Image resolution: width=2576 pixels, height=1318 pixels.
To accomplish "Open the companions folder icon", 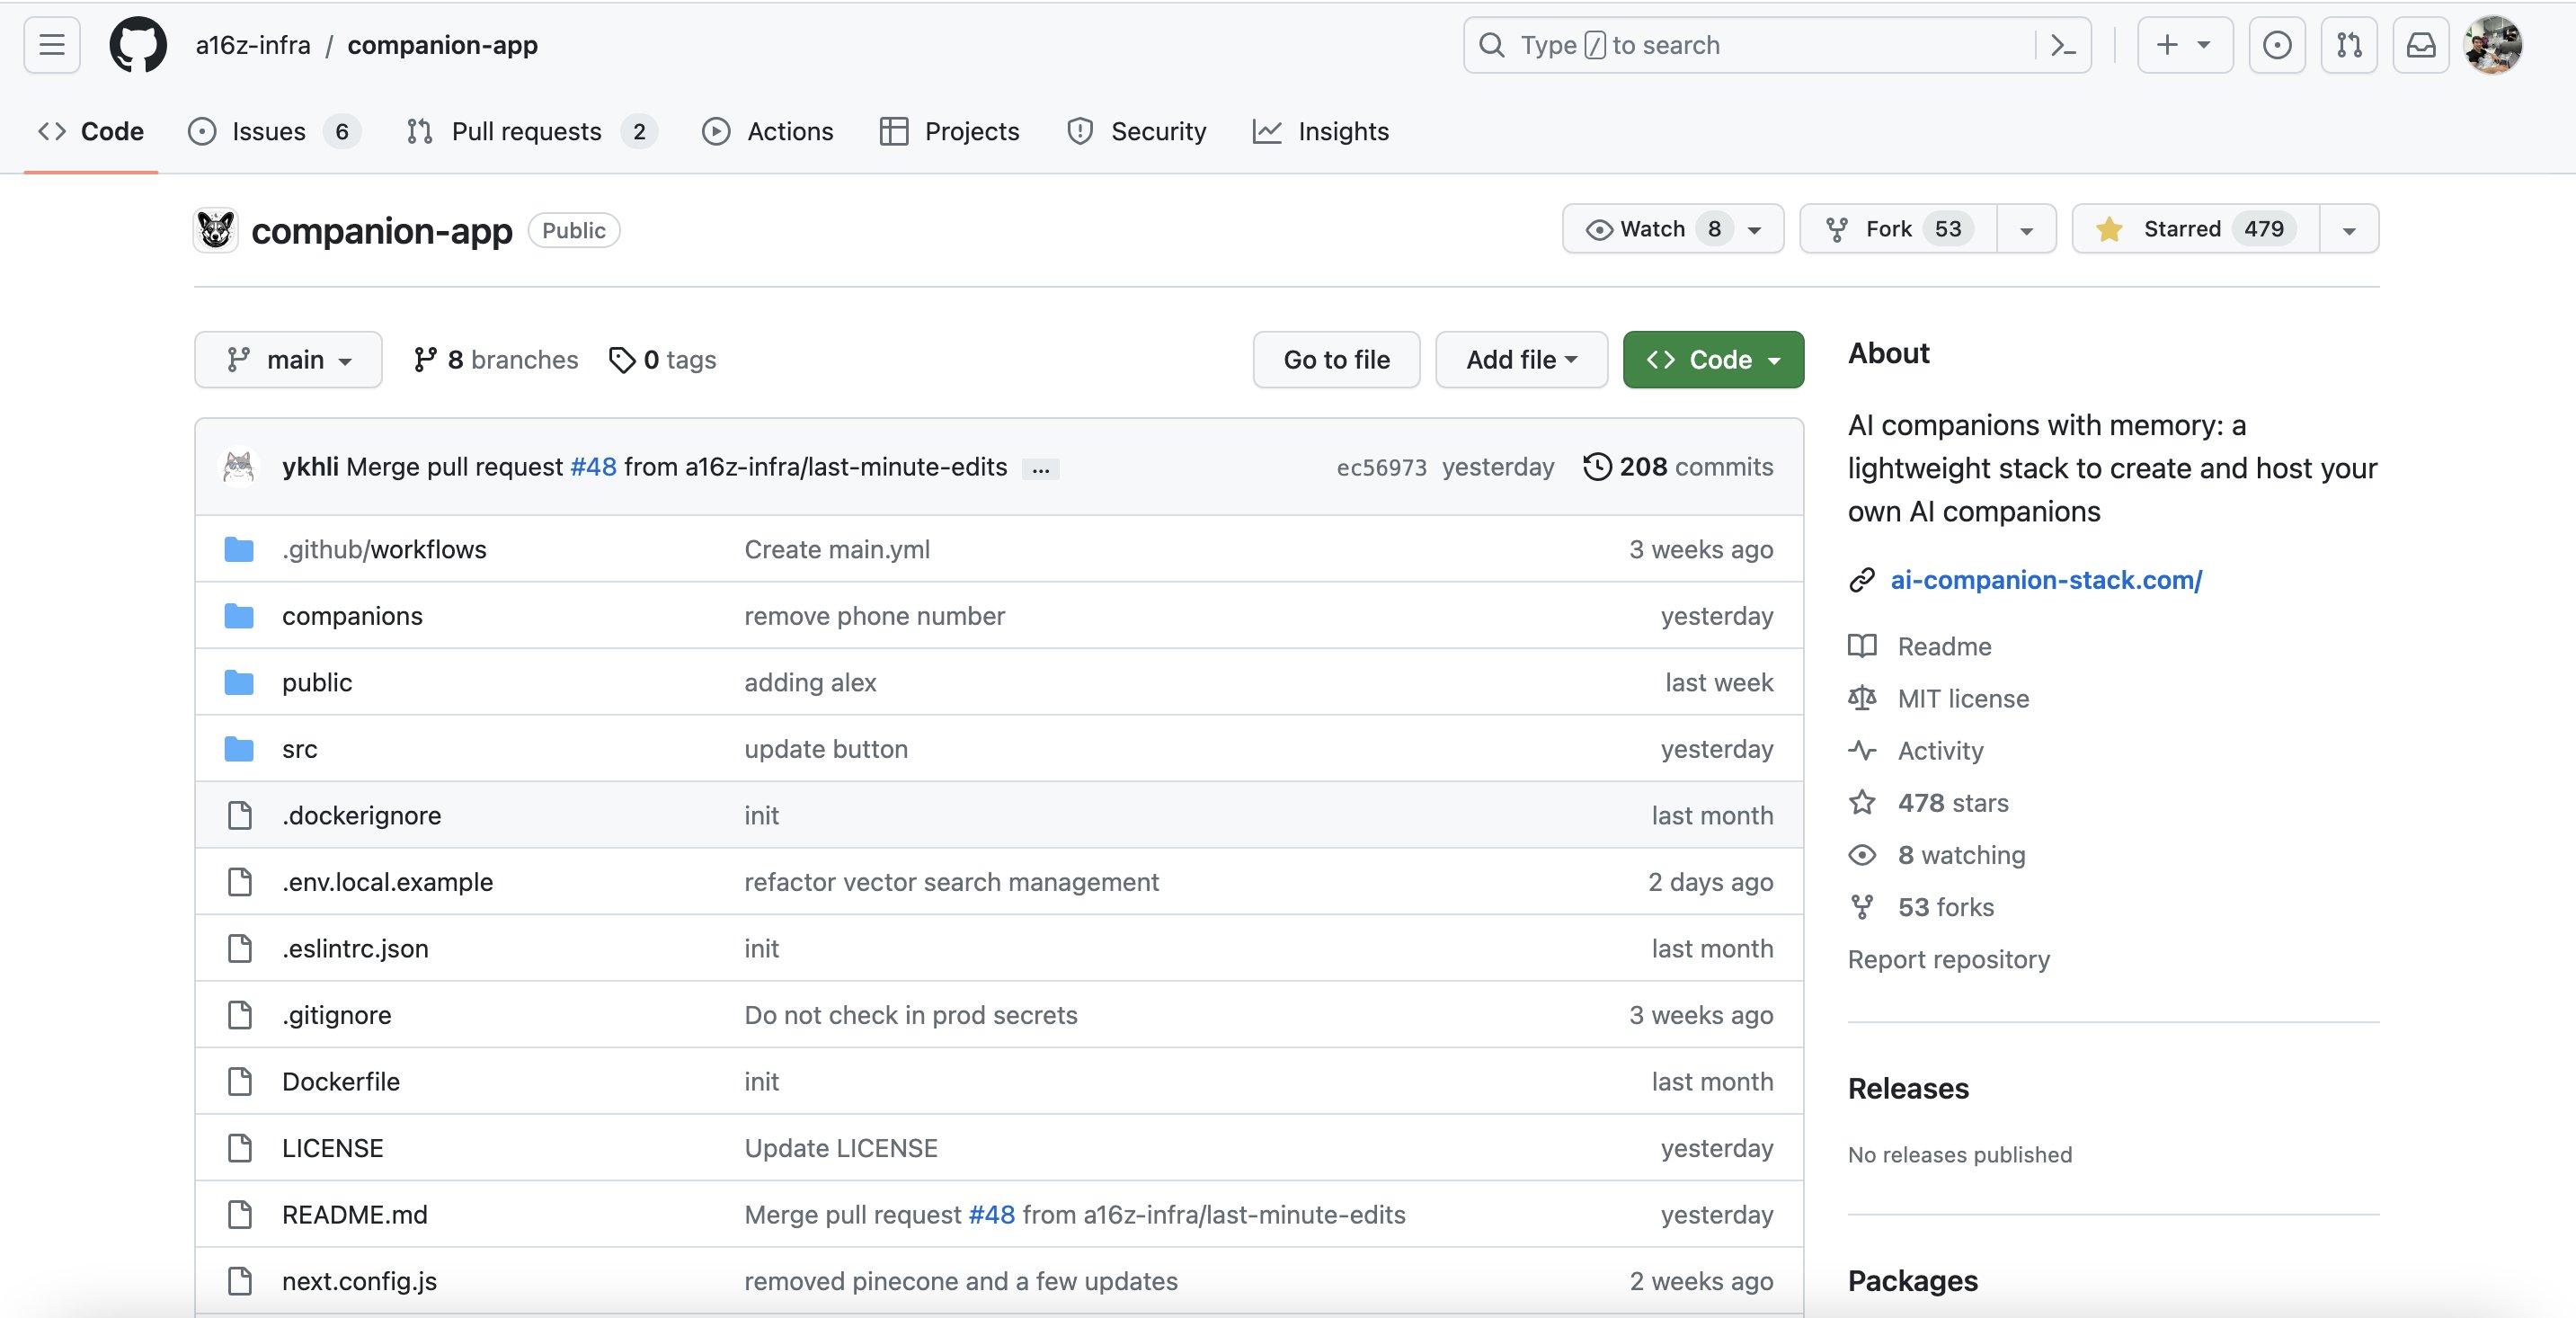I will point(239,616).
